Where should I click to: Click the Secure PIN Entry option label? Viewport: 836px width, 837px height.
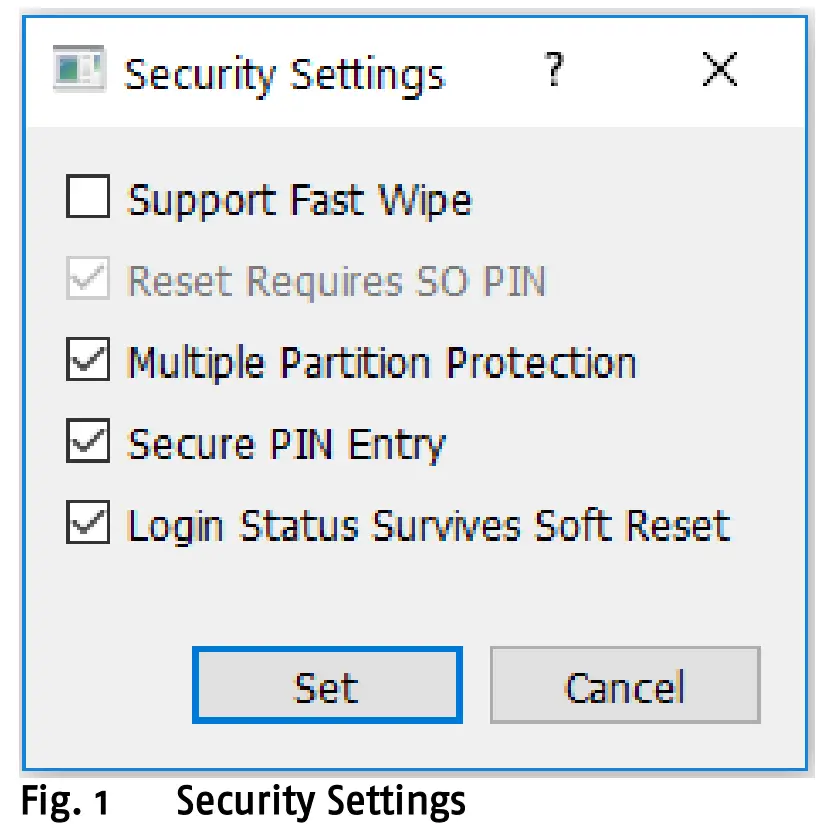[x=286, y=442]
